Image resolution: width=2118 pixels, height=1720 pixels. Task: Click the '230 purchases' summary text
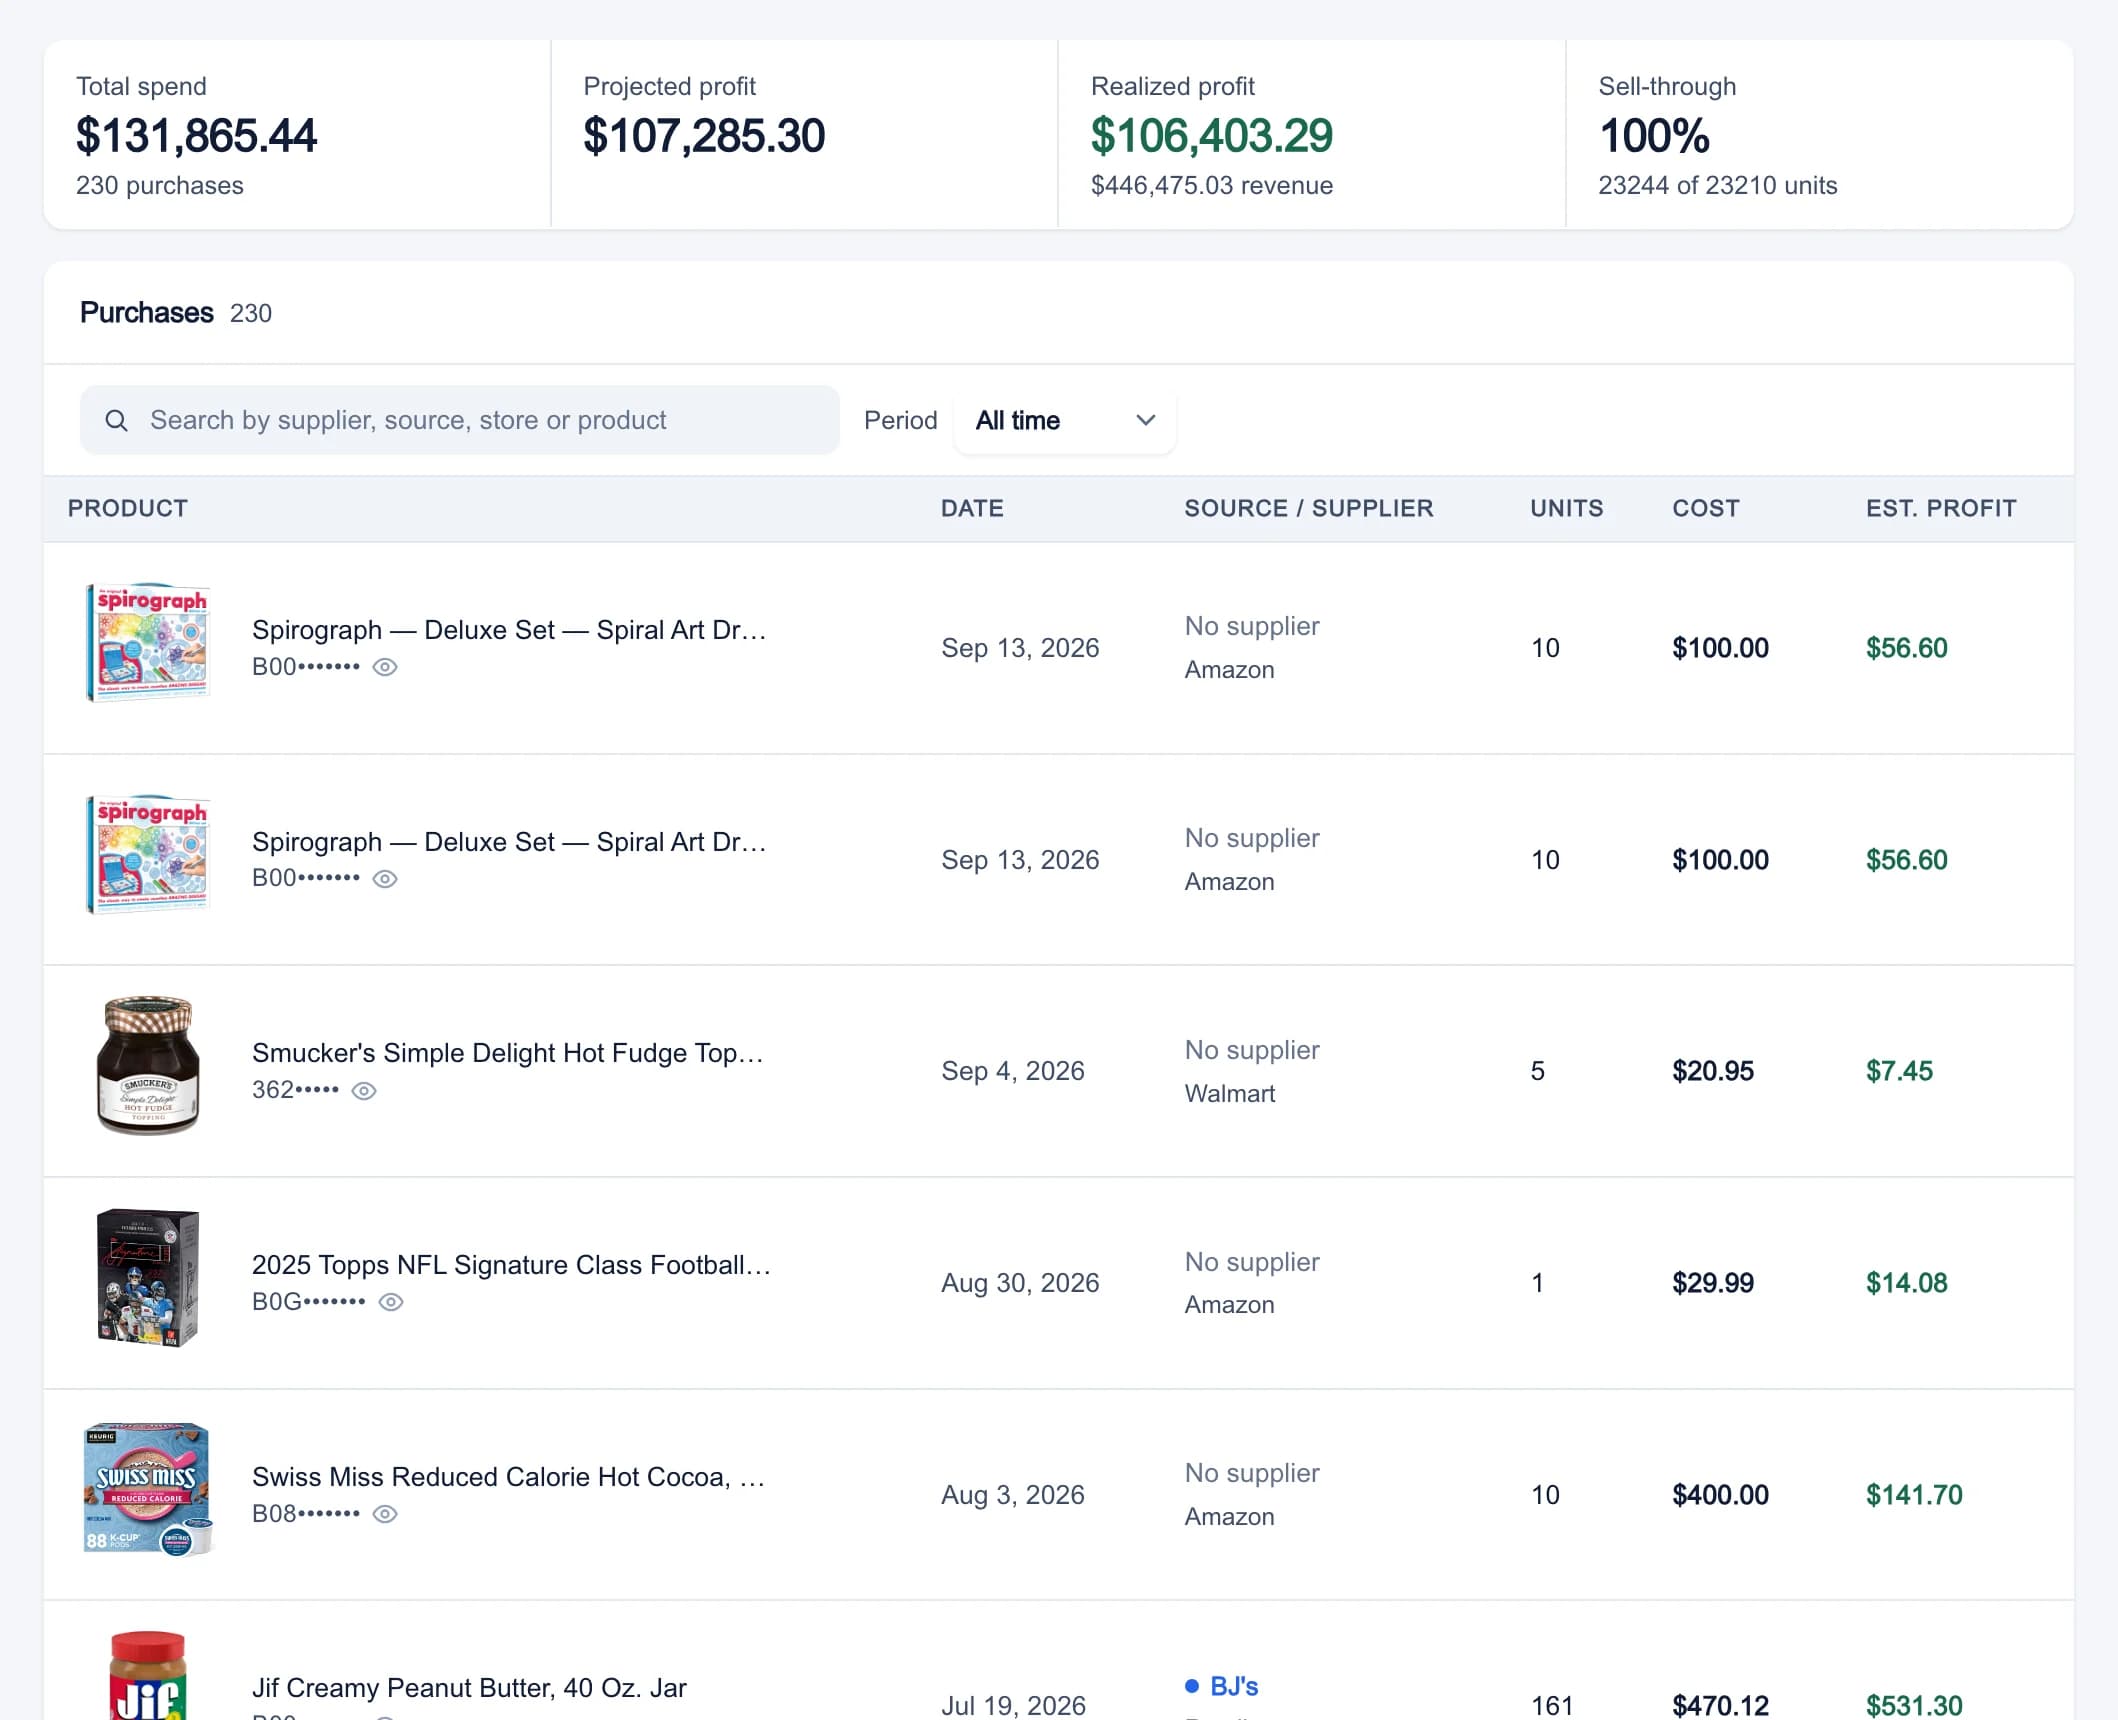[x=159, y=185]
